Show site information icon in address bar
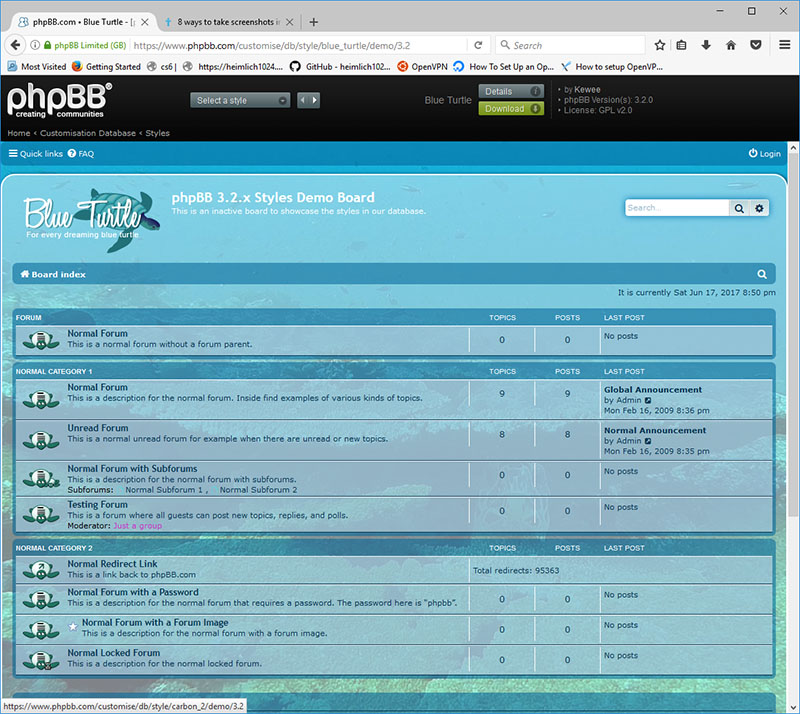800x714 pixels. click(x=35, y=45)
